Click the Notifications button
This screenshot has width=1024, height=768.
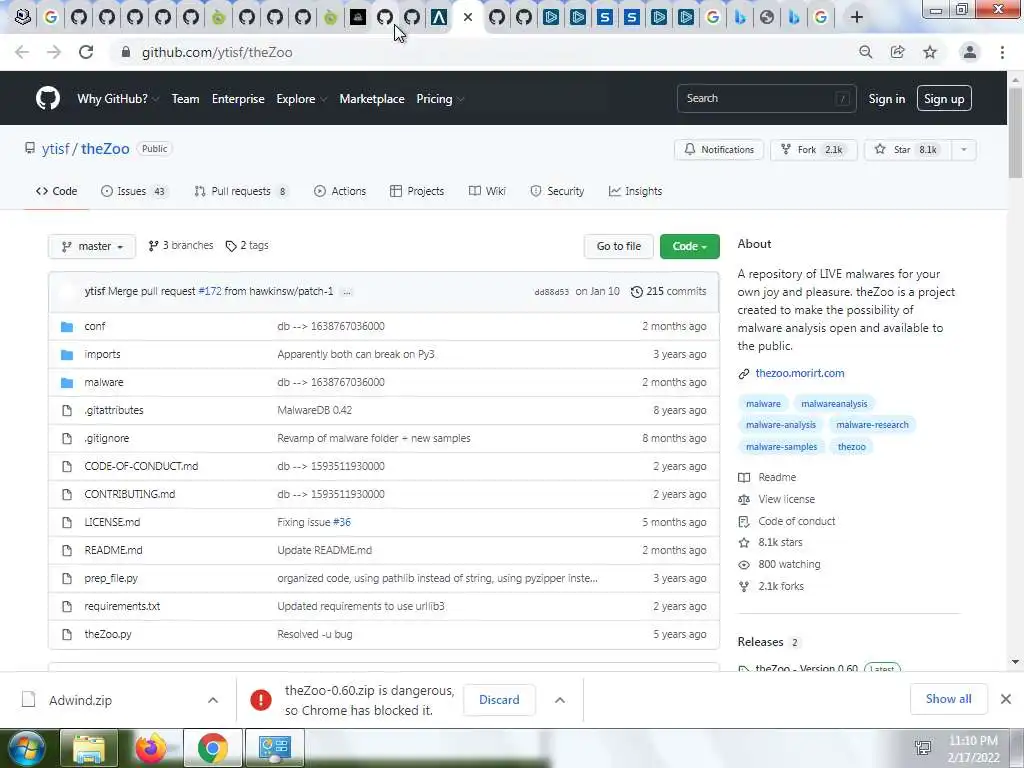point(719,150)
